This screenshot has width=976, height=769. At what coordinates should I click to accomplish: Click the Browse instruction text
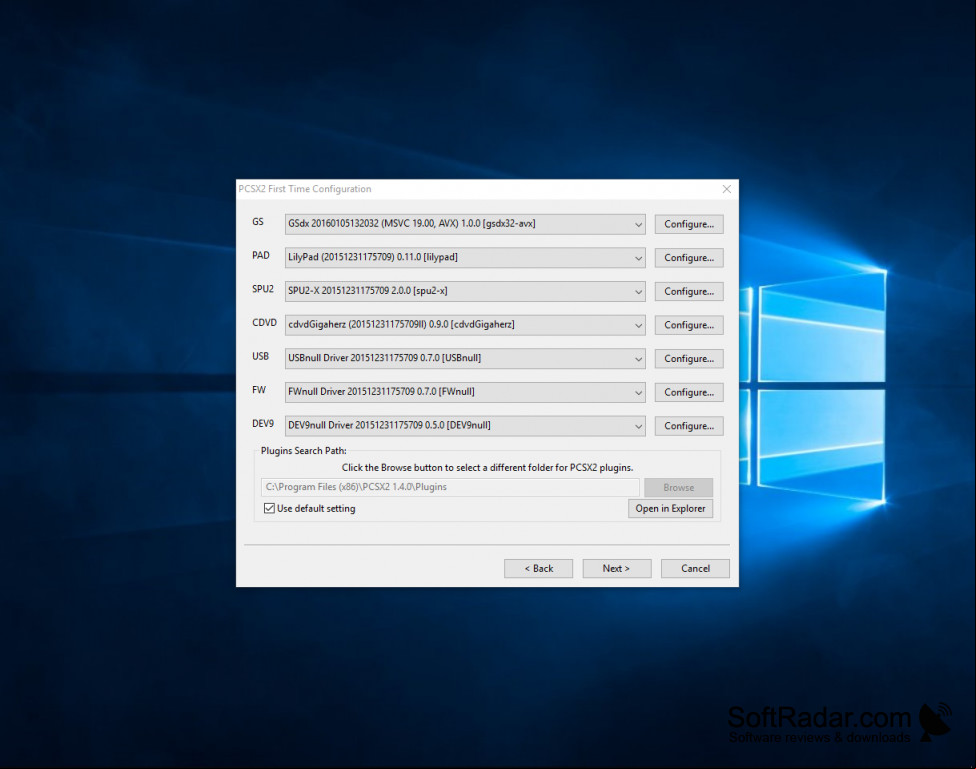487,468
